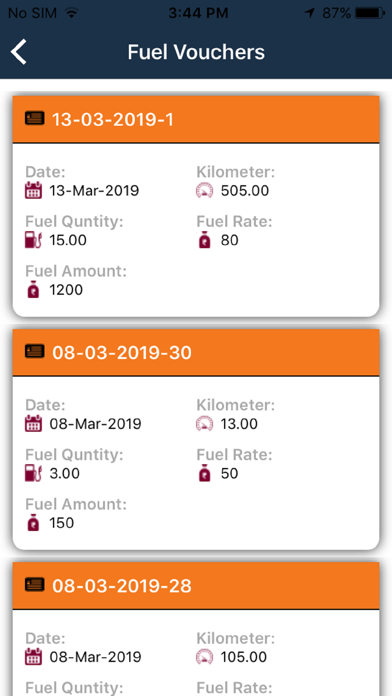The image size is (392, 696).
Task: Tap the card icon beside 13-03-2019-1
Action: (x=35, y=119)
